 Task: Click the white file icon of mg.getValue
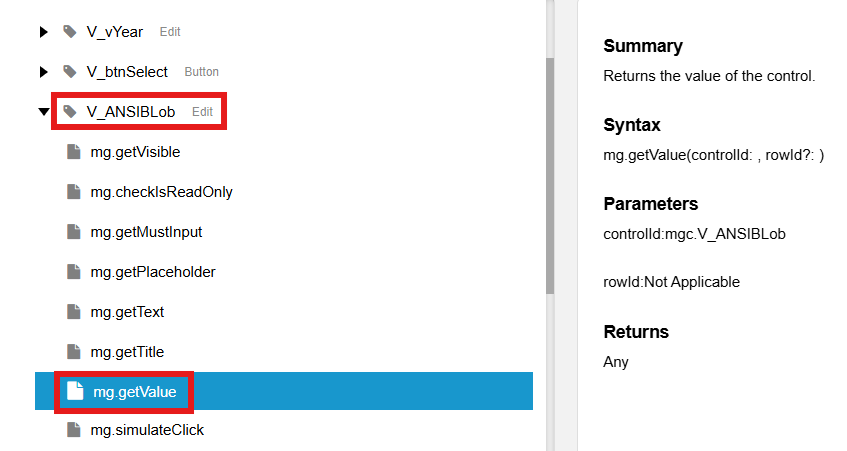(76, 391)
